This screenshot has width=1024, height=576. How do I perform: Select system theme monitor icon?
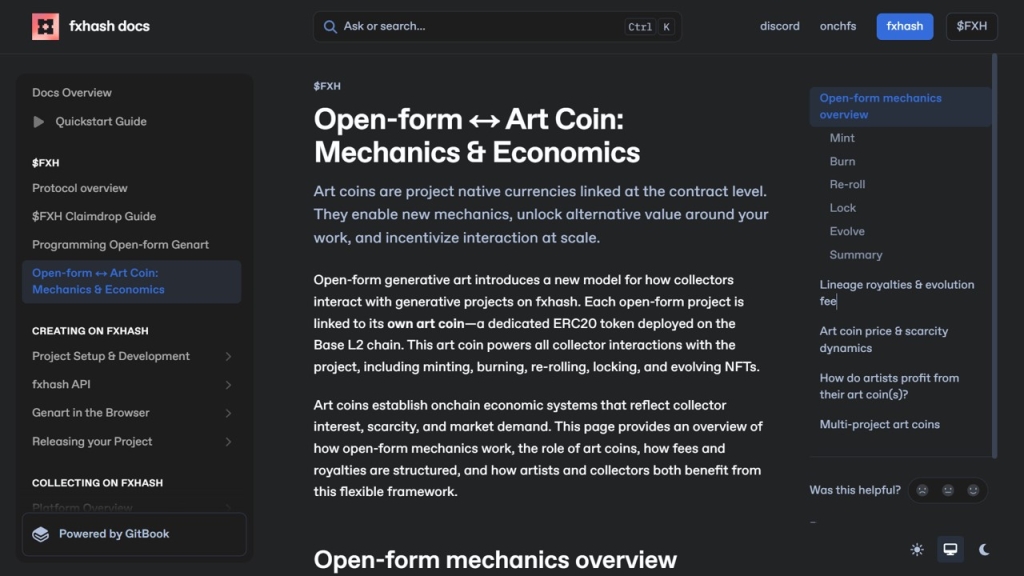pos(950,549)
